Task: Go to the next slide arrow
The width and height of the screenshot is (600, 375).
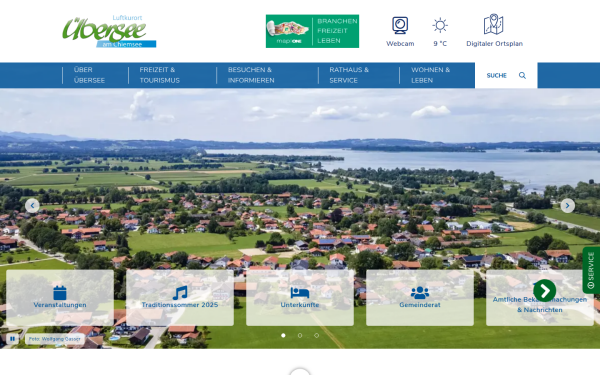Action: [x=567, y=205]
